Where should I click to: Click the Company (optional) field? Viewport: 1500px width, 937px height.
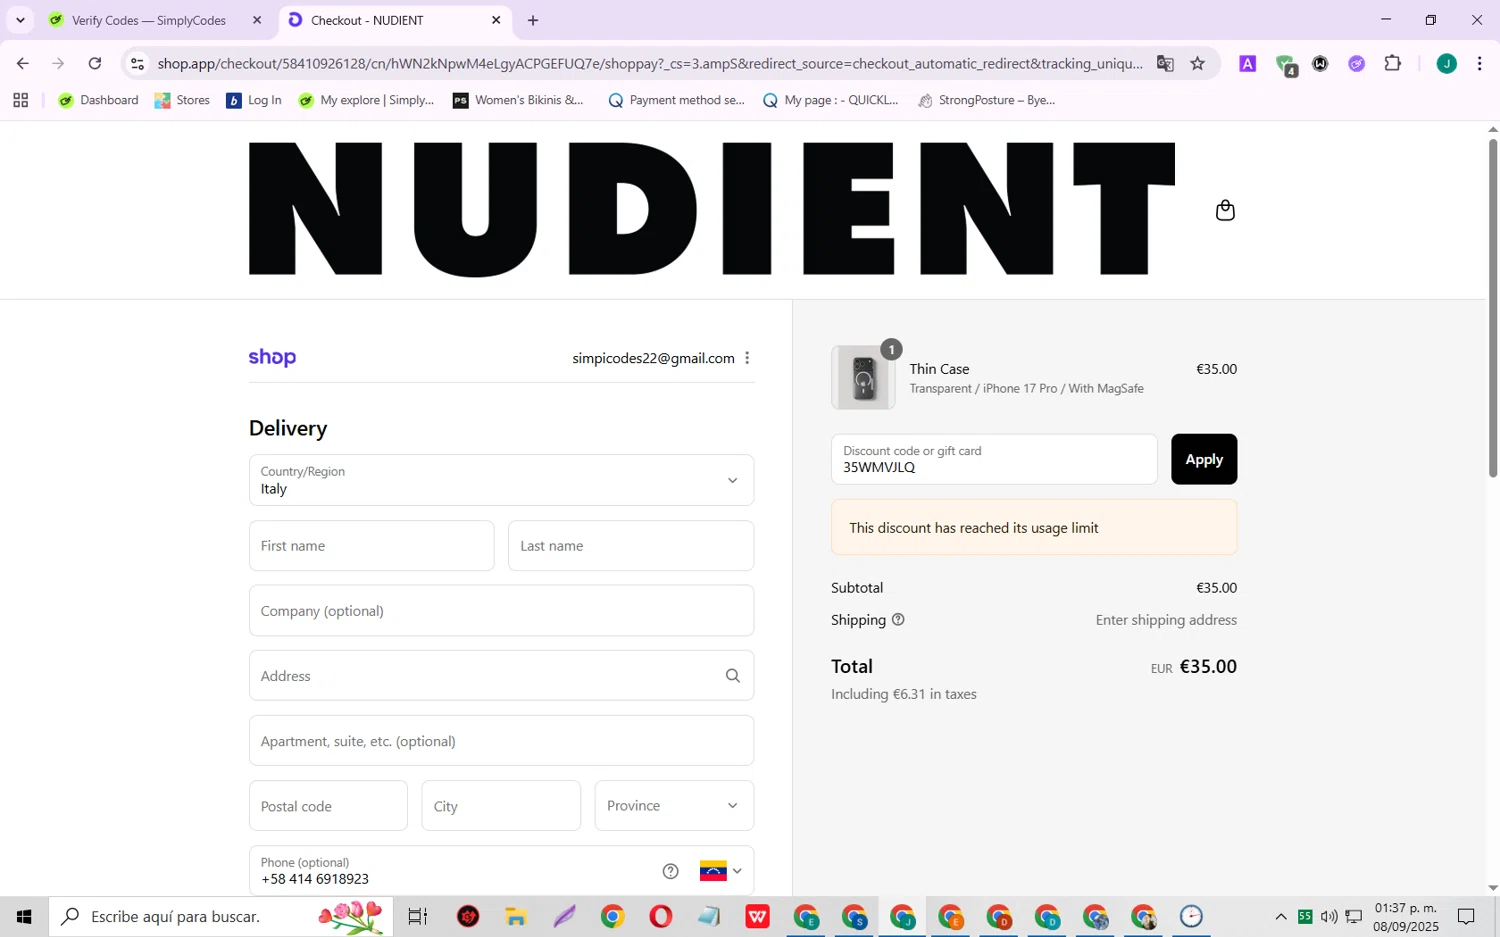(501, 611)
